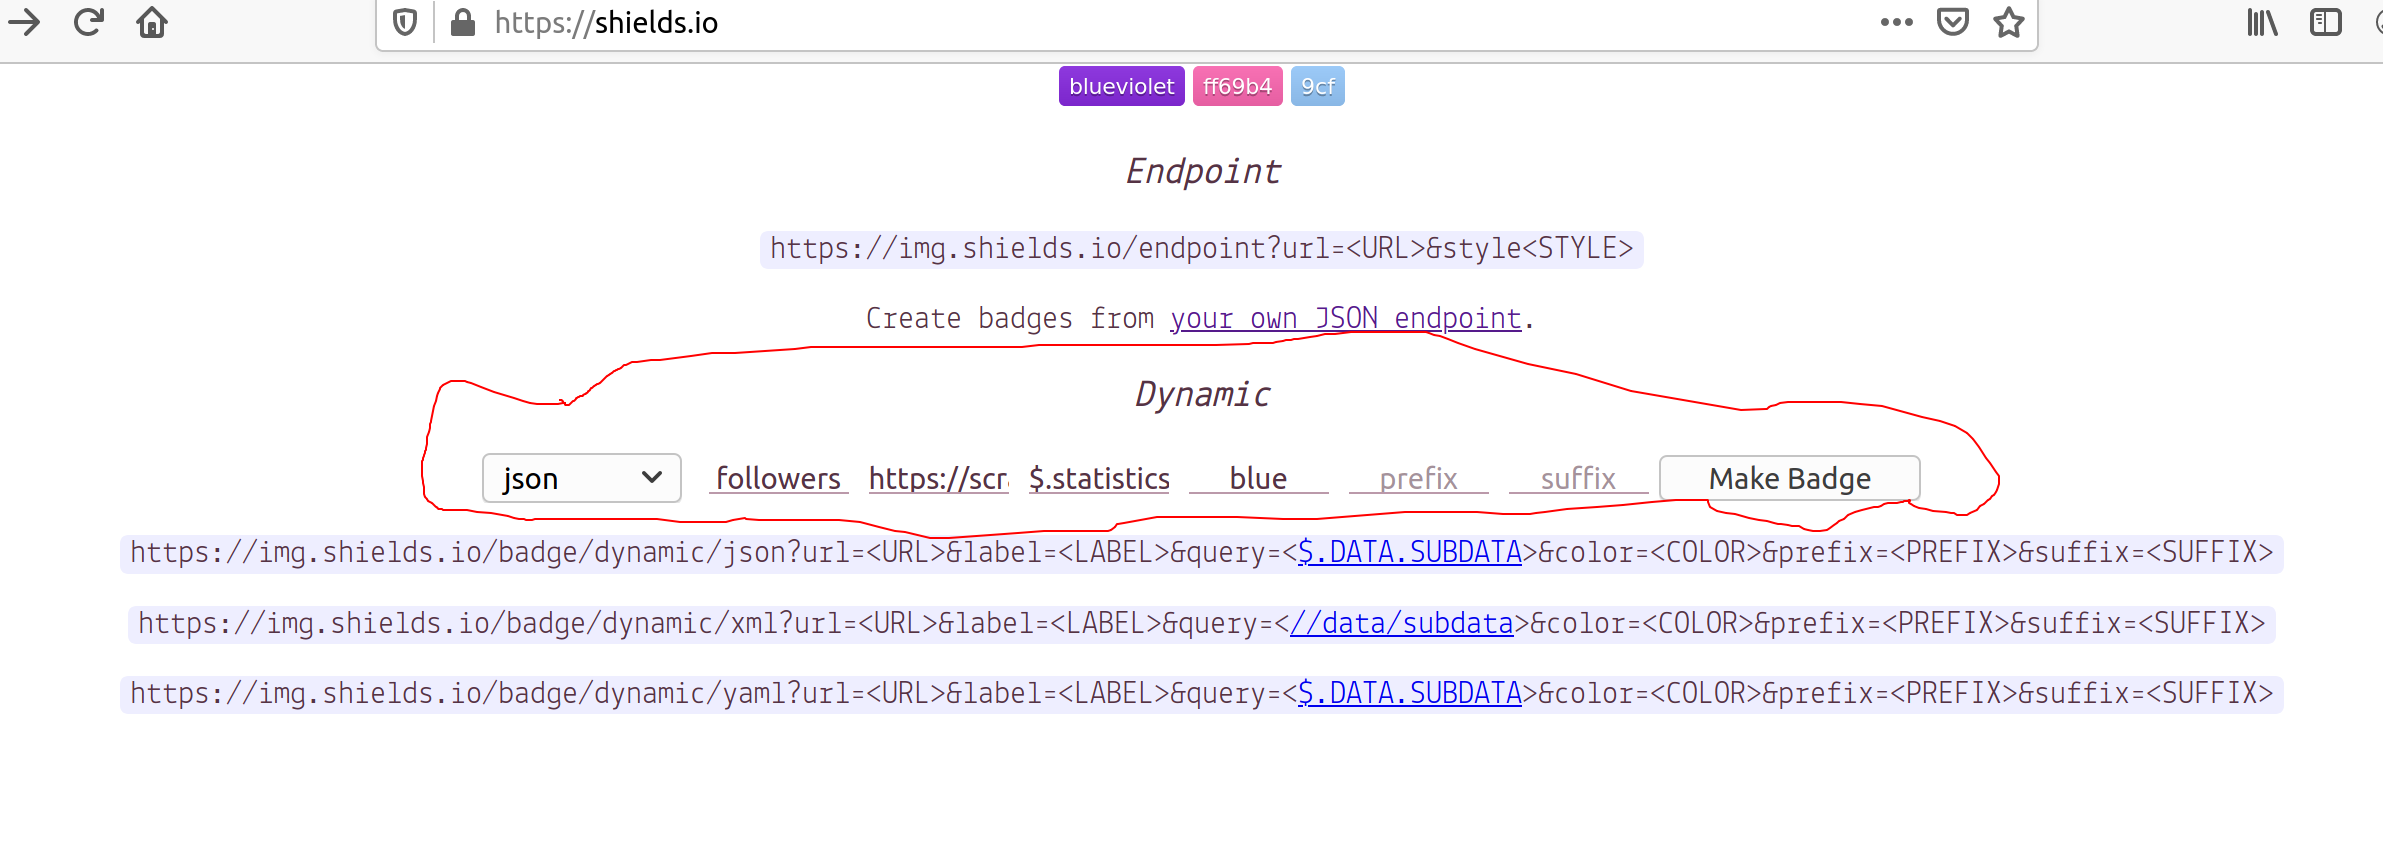Click the browser forward arrow

[24, 22]
